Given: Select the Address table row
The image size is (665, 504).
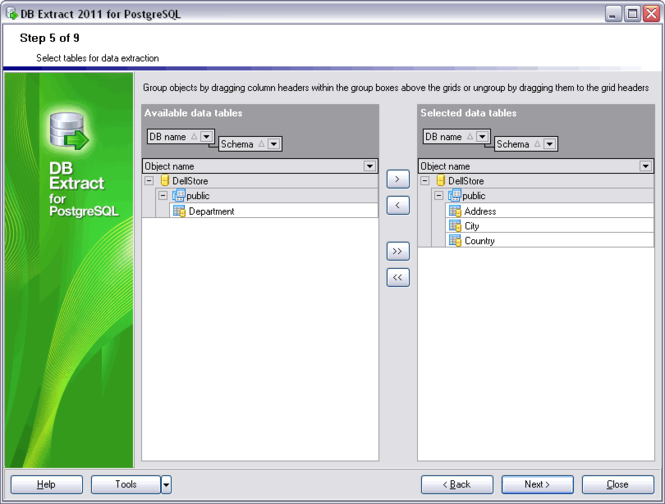Looking at the screenshot, I should pyautogui.click(x=550, y=211).
